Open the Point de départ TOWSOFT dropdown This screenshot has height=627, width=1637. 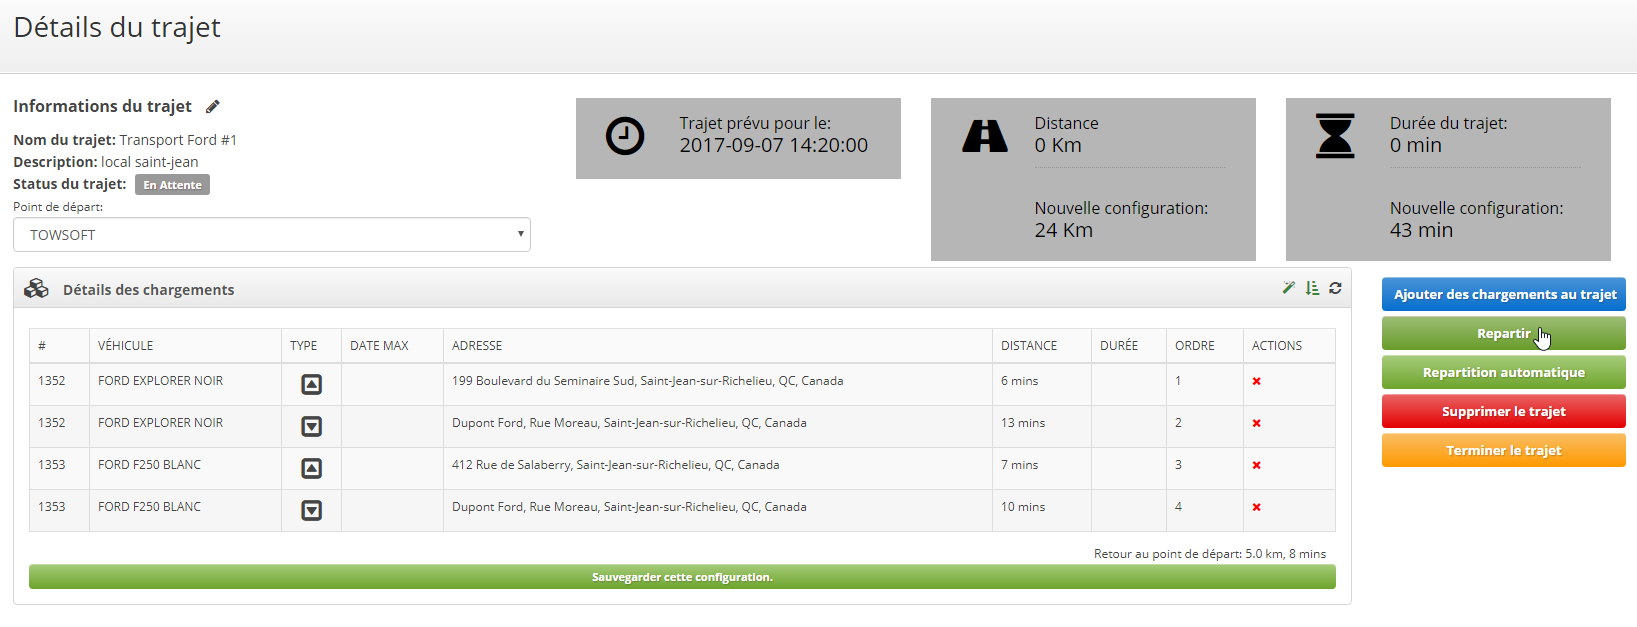tap(271, 235)
